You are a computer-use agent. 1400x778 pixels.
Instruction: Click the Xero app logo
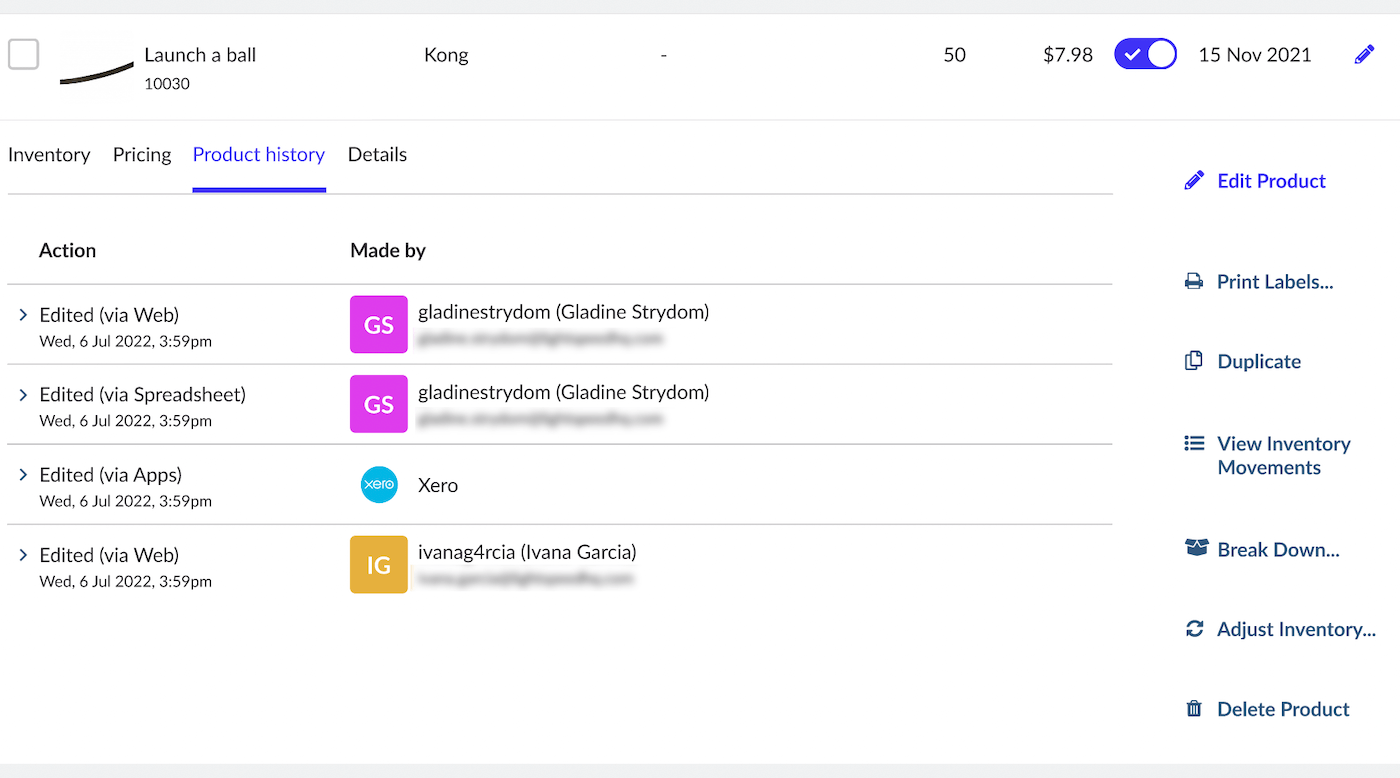[379, 485]
